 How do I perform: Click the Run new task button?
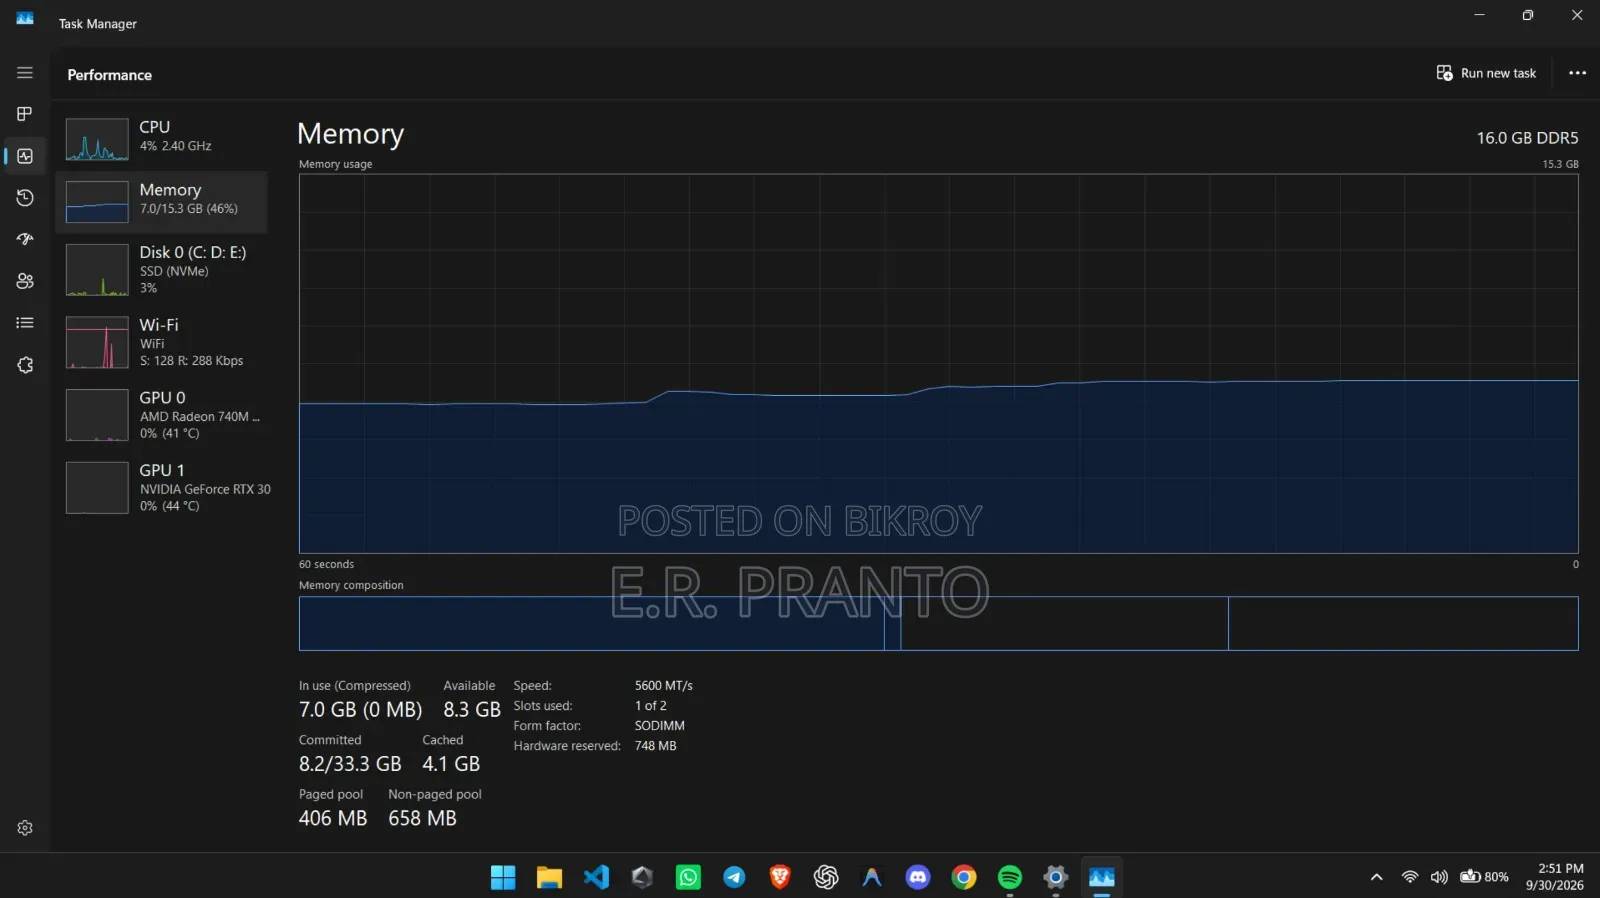coord(1486,73)
